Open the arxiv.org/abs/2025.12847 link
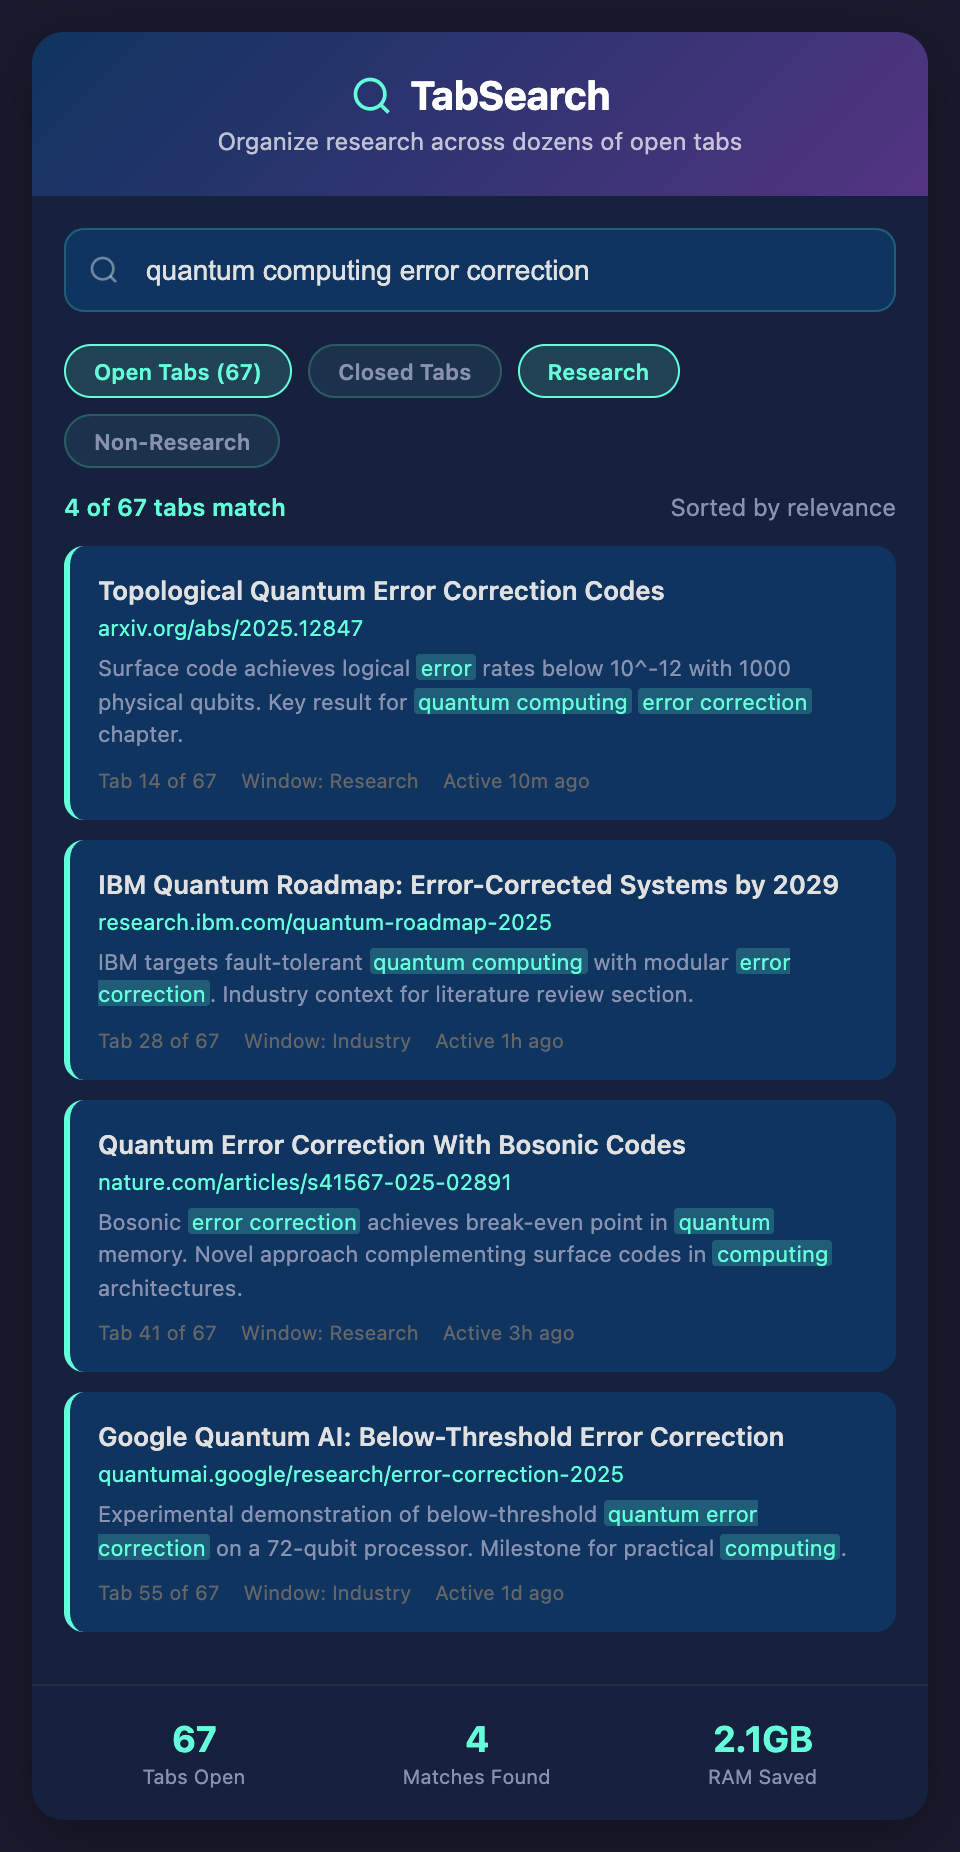This screenshot has height=1852, width=960. [x=230, y=628]
